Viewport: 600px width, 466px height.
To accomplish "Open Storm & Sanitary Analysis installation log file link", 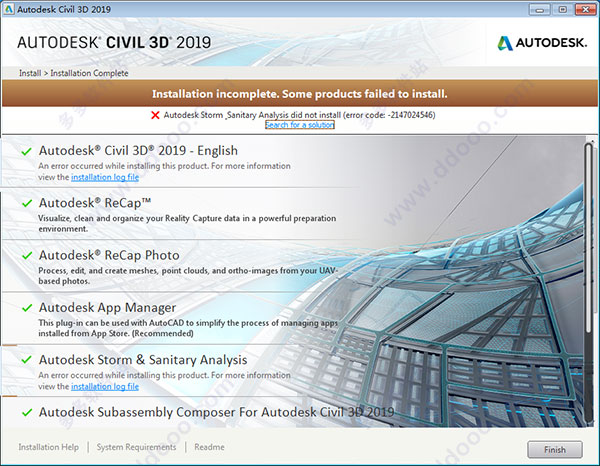I will coord(105,386).
